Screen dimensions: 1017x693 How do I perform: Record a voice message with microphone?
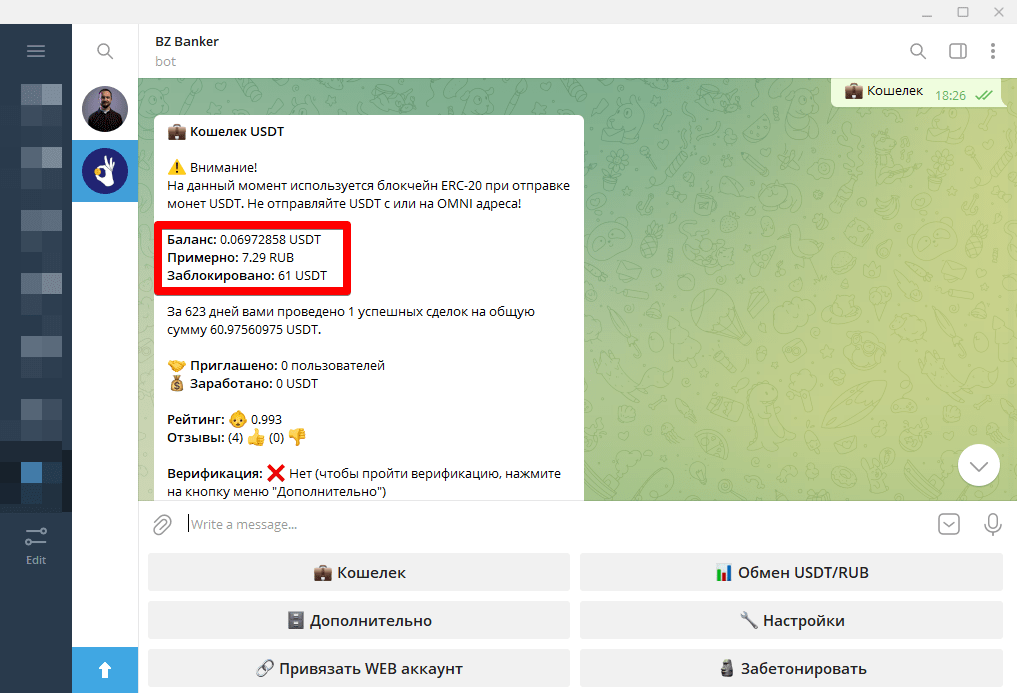click(992, 524)
